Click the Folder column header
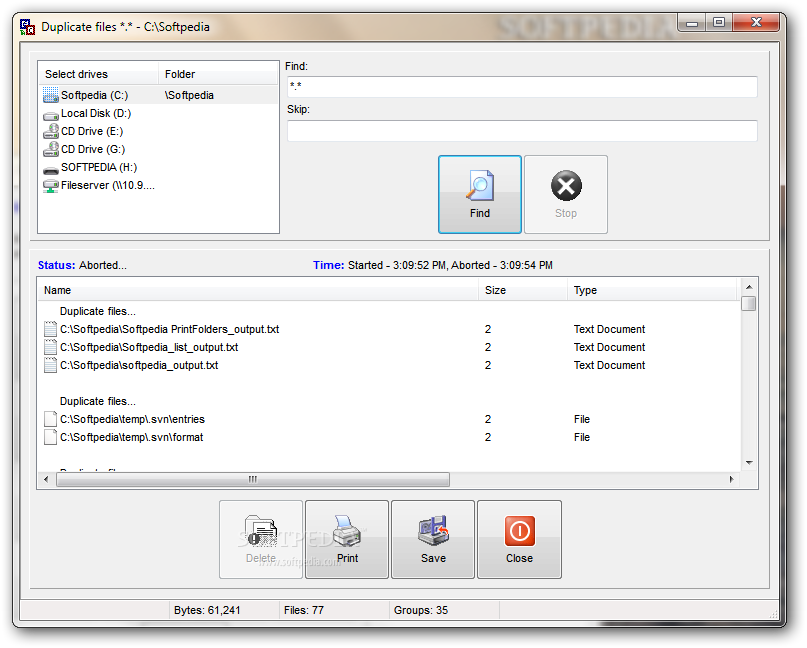 point(218,74)
